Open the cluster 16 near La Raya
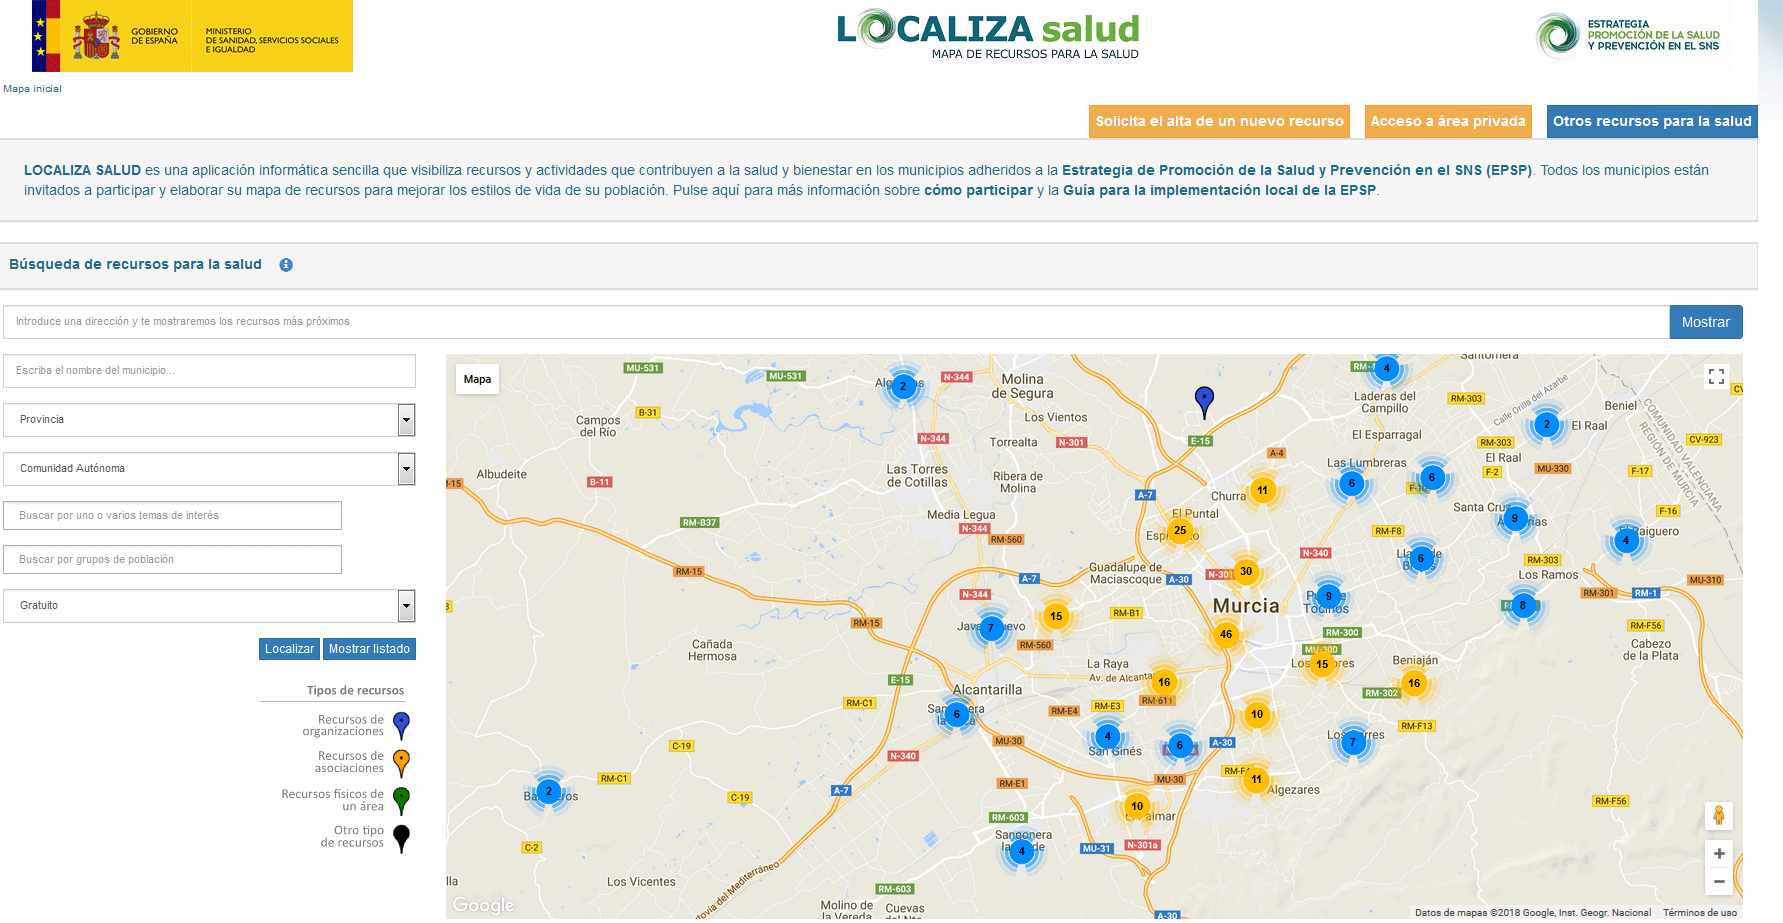The image size is (1783, 923). (x=1164, y=683)
